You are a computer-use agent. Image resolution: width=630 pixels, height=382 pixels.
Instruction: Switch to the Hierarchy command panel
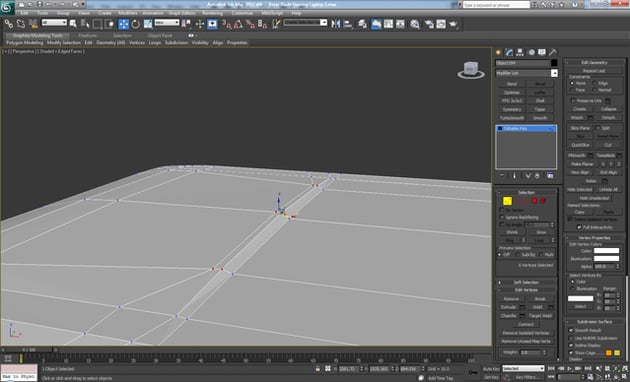pyautogui.click(x=520, y=52)
